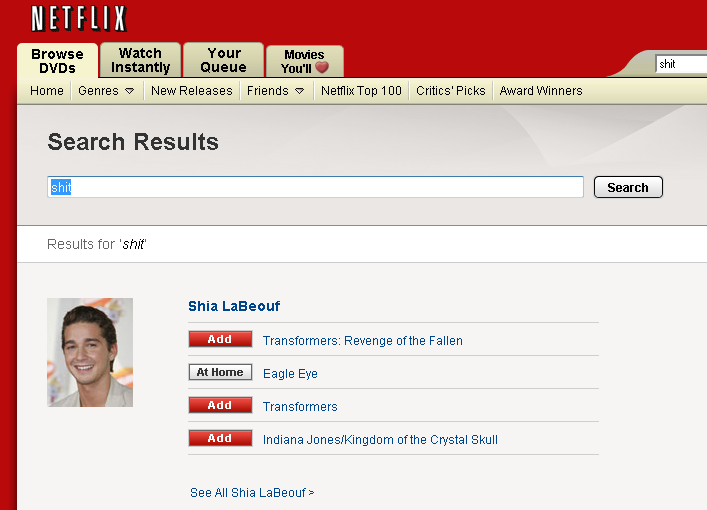
Task: Click the header search box
Action: coord(681,64)
